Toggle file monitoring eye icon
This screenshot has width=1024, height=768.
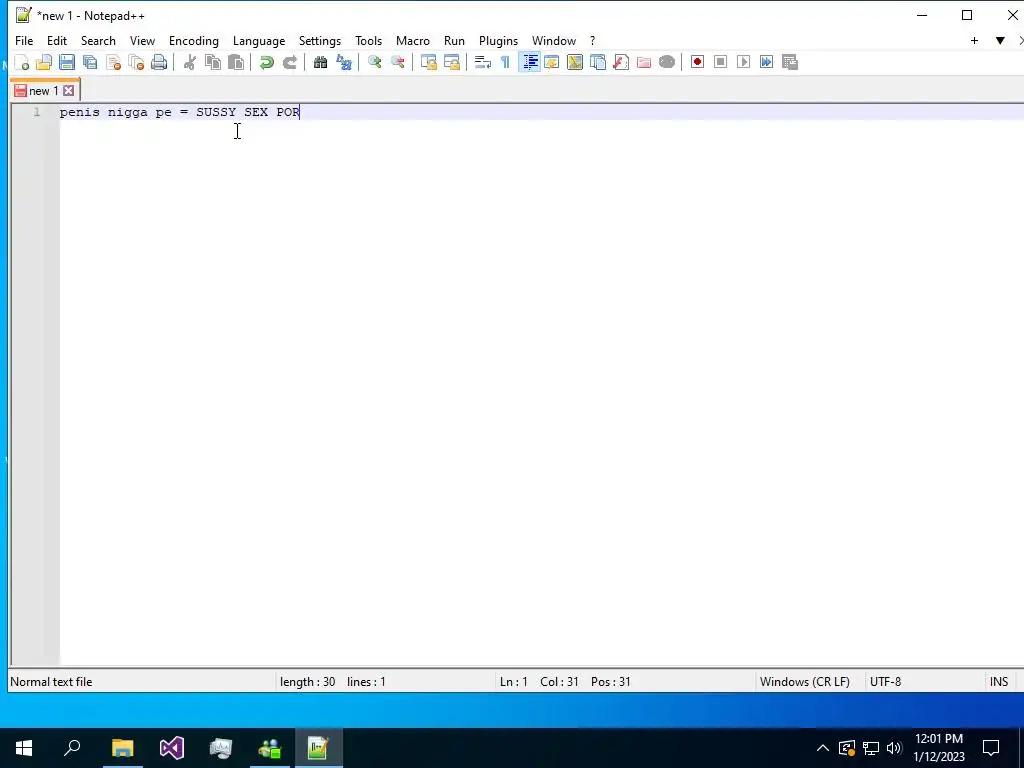(x=667, y=62)
